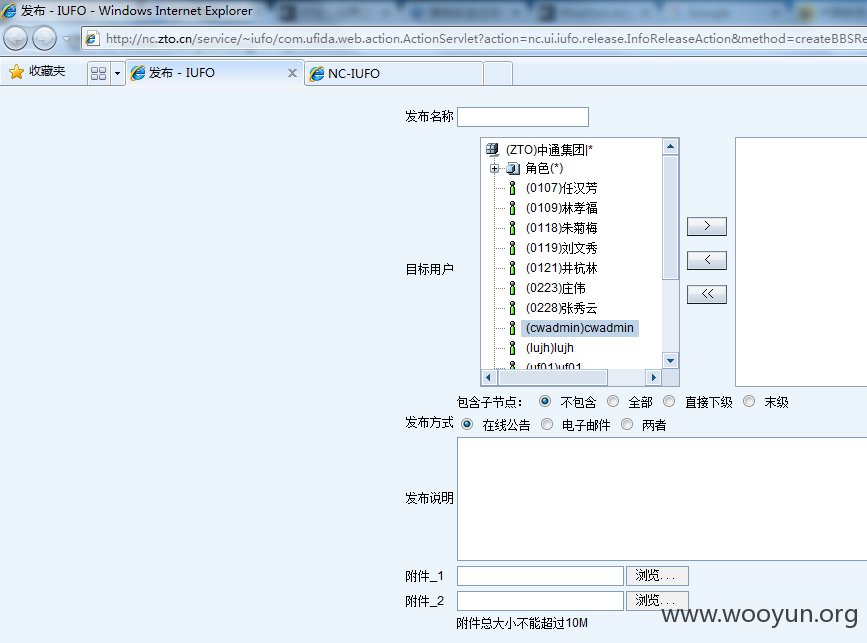
Task: Click the tree vertical scrollbar thumb
Action: coord(670,217)
